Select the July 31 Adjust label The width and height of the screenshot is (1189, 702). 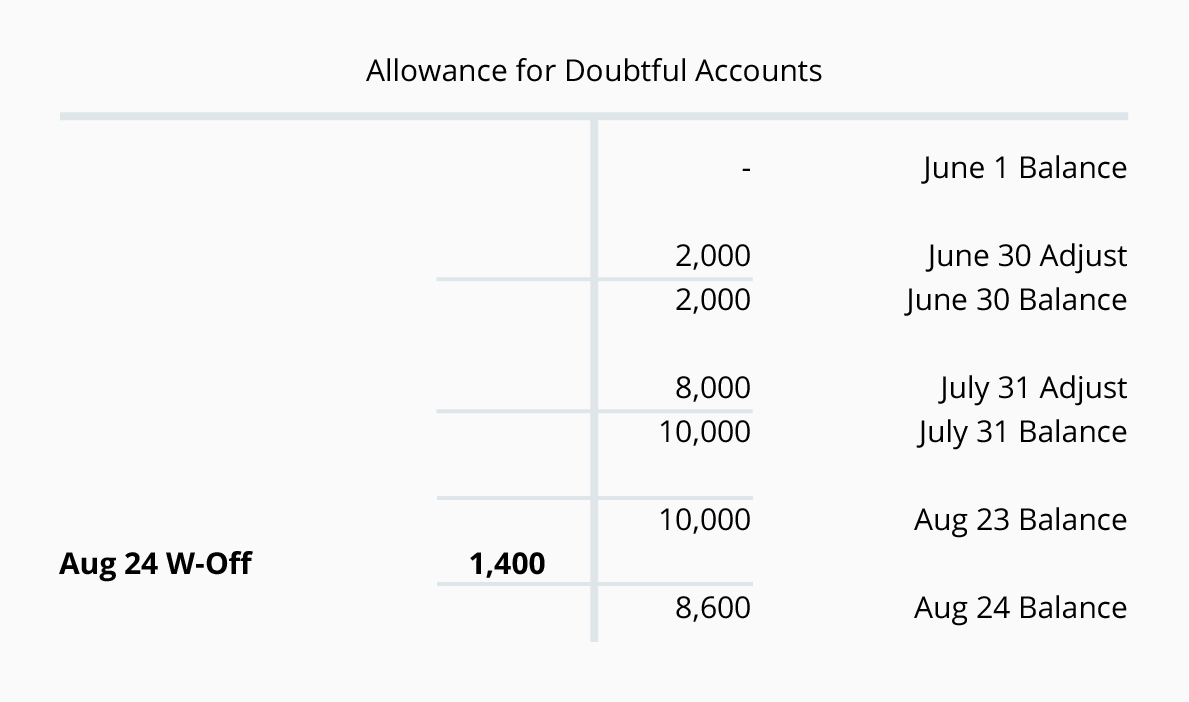pyautogui.click(x=1033, y=388)
